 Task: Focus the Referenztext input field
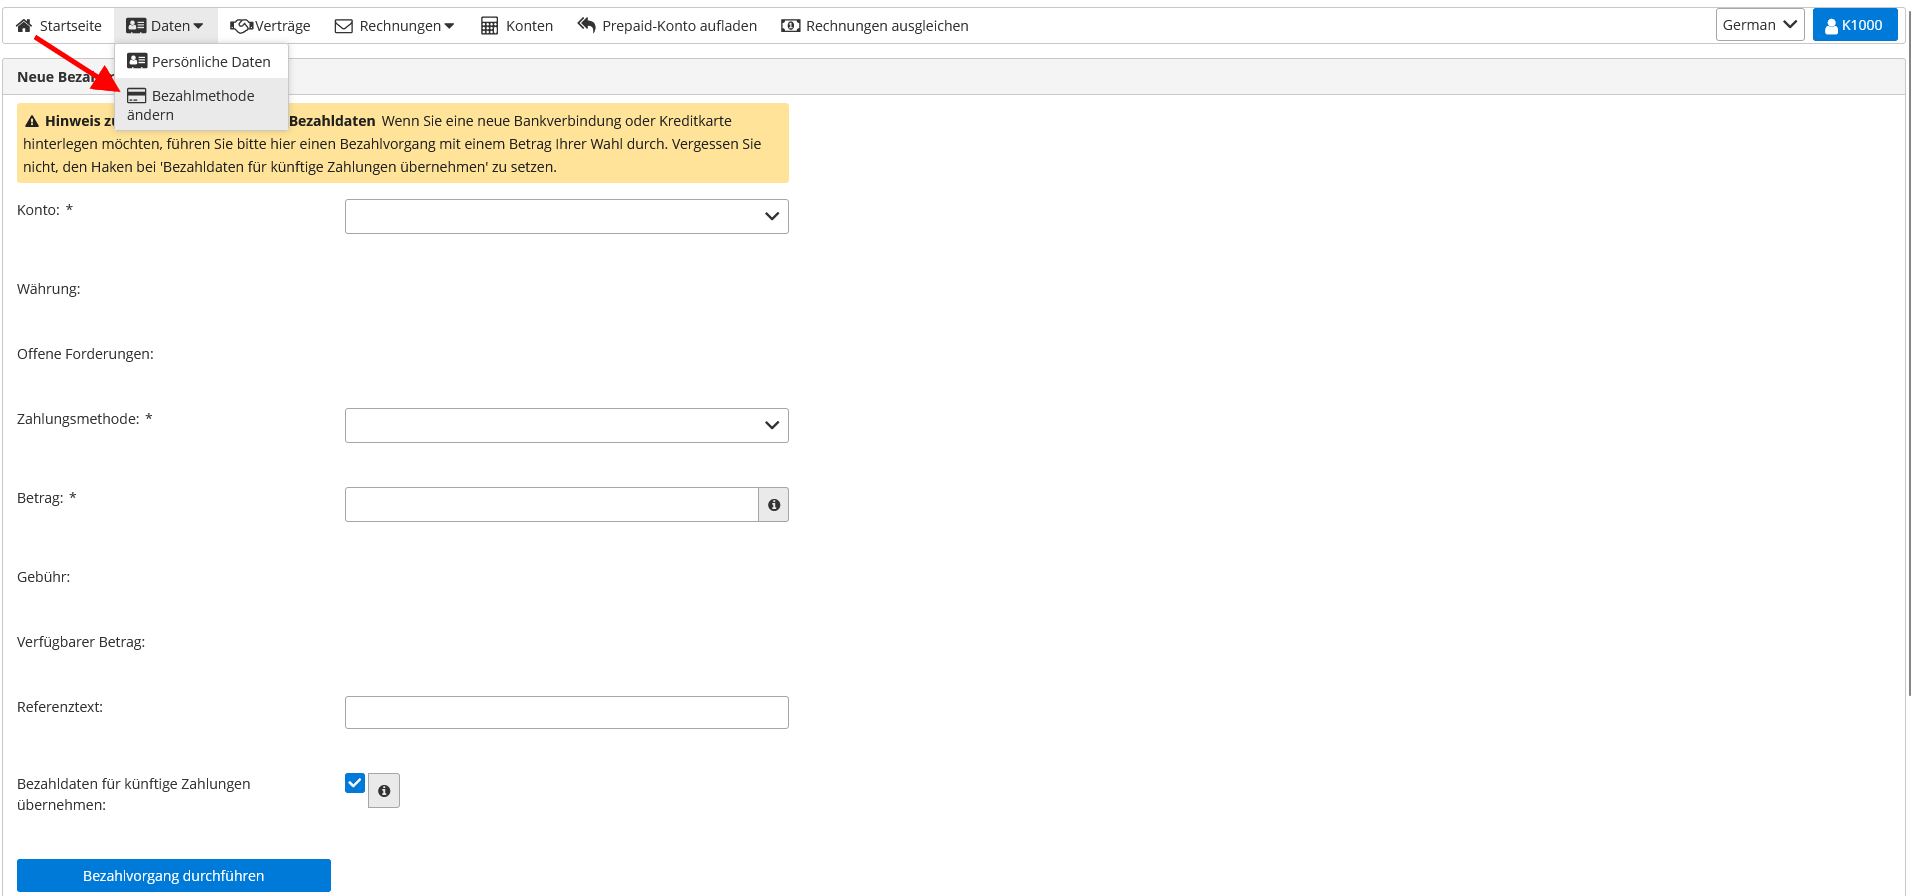[566, 713]
